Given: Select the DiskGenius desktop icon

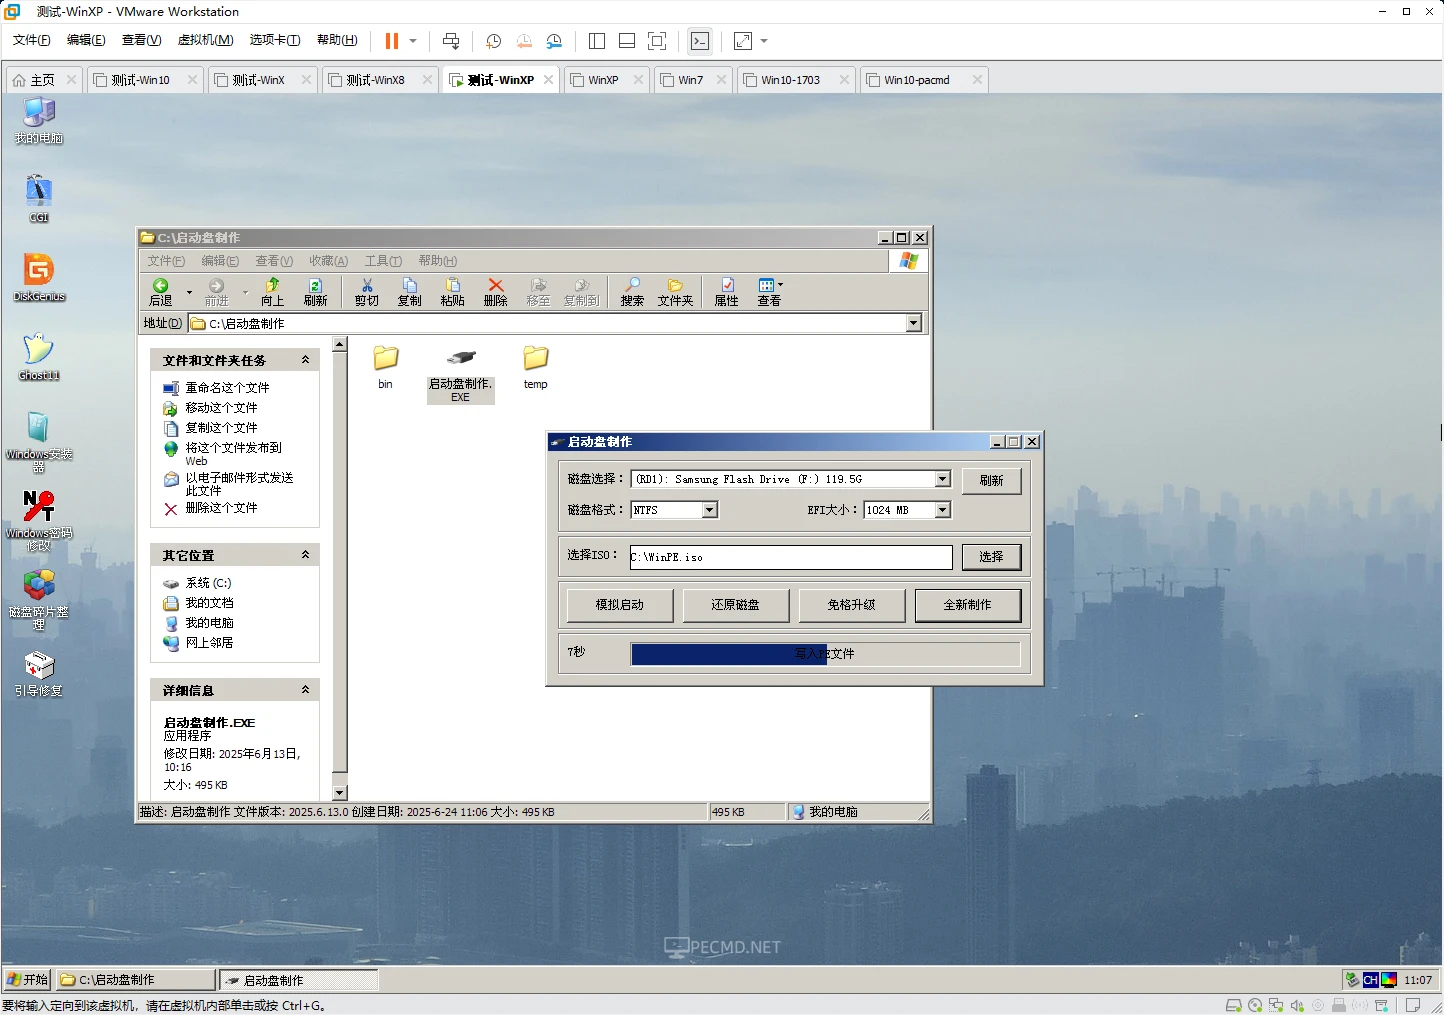Looking at the screenshot, I should 39,278.
